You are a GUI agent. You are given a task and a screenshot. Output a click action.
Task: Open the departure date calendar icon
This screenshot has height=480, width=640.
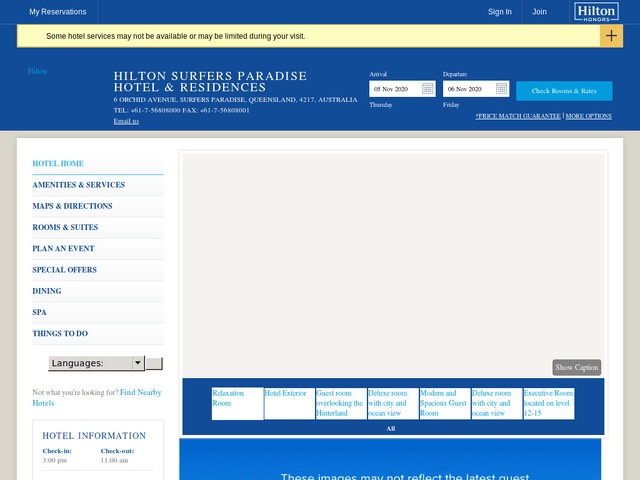[501, 89]
